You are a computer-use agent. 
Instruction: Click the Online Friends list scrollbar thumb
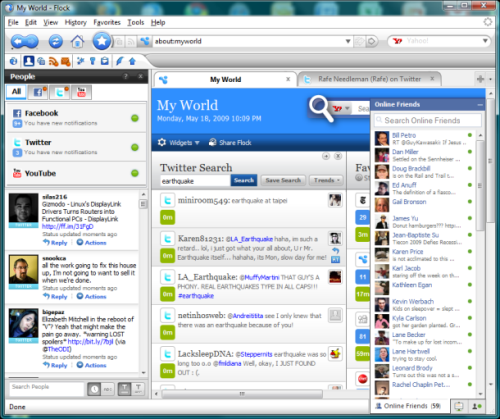pyautogui.click(x=480, y=185)
